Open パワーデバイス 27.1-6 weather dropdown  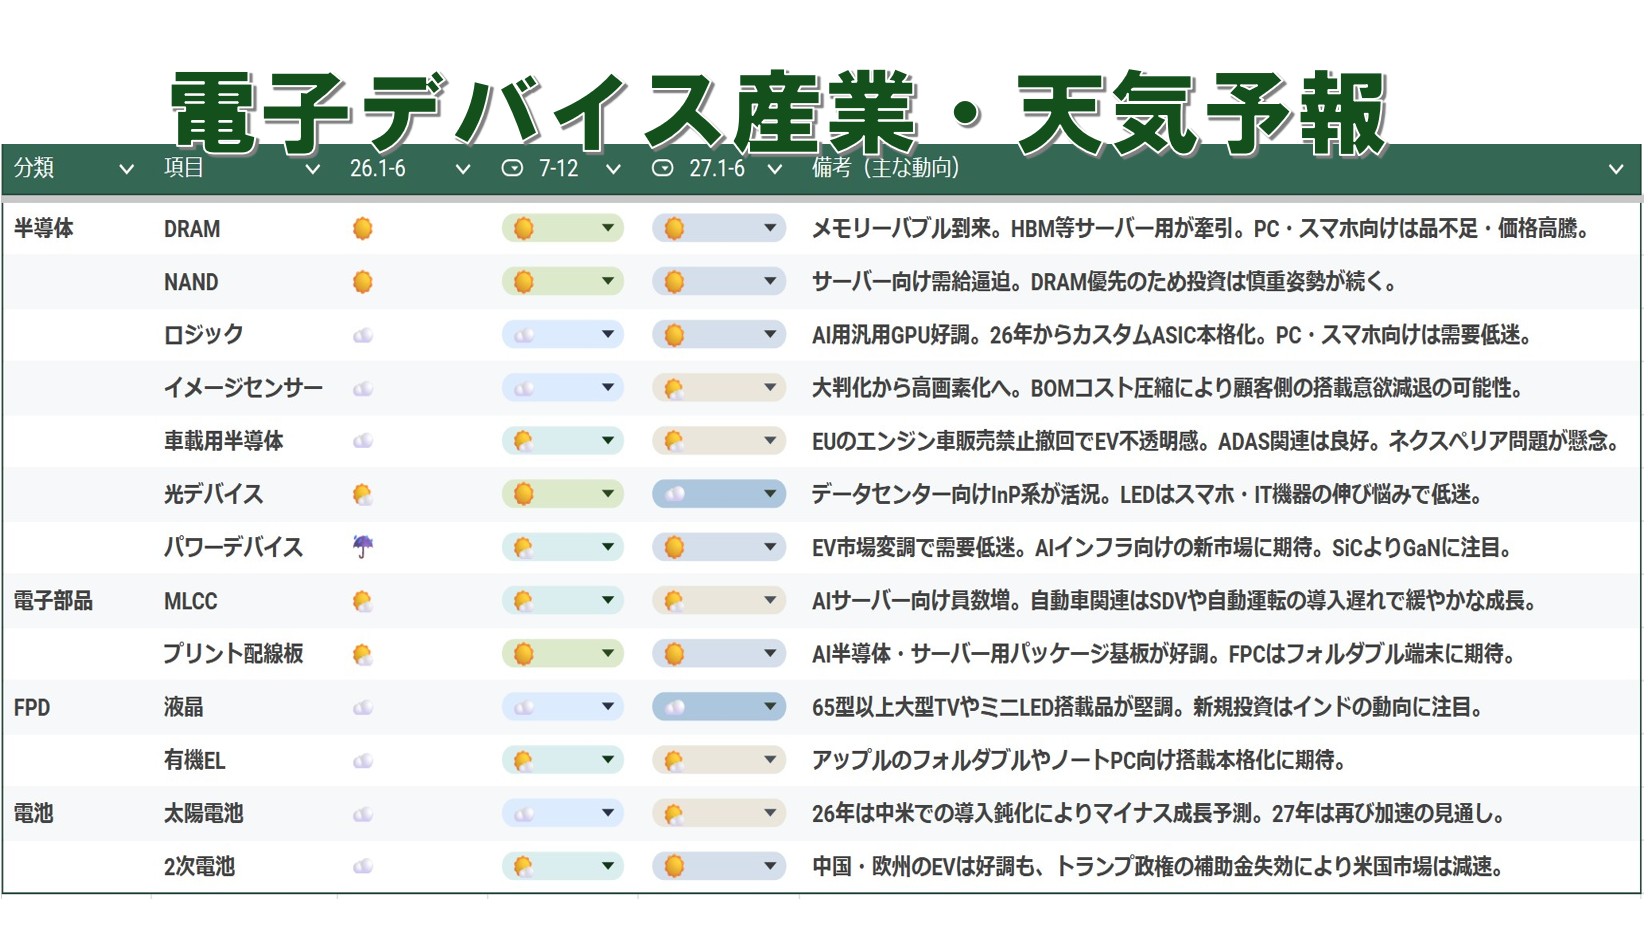(x=718, y=547)
